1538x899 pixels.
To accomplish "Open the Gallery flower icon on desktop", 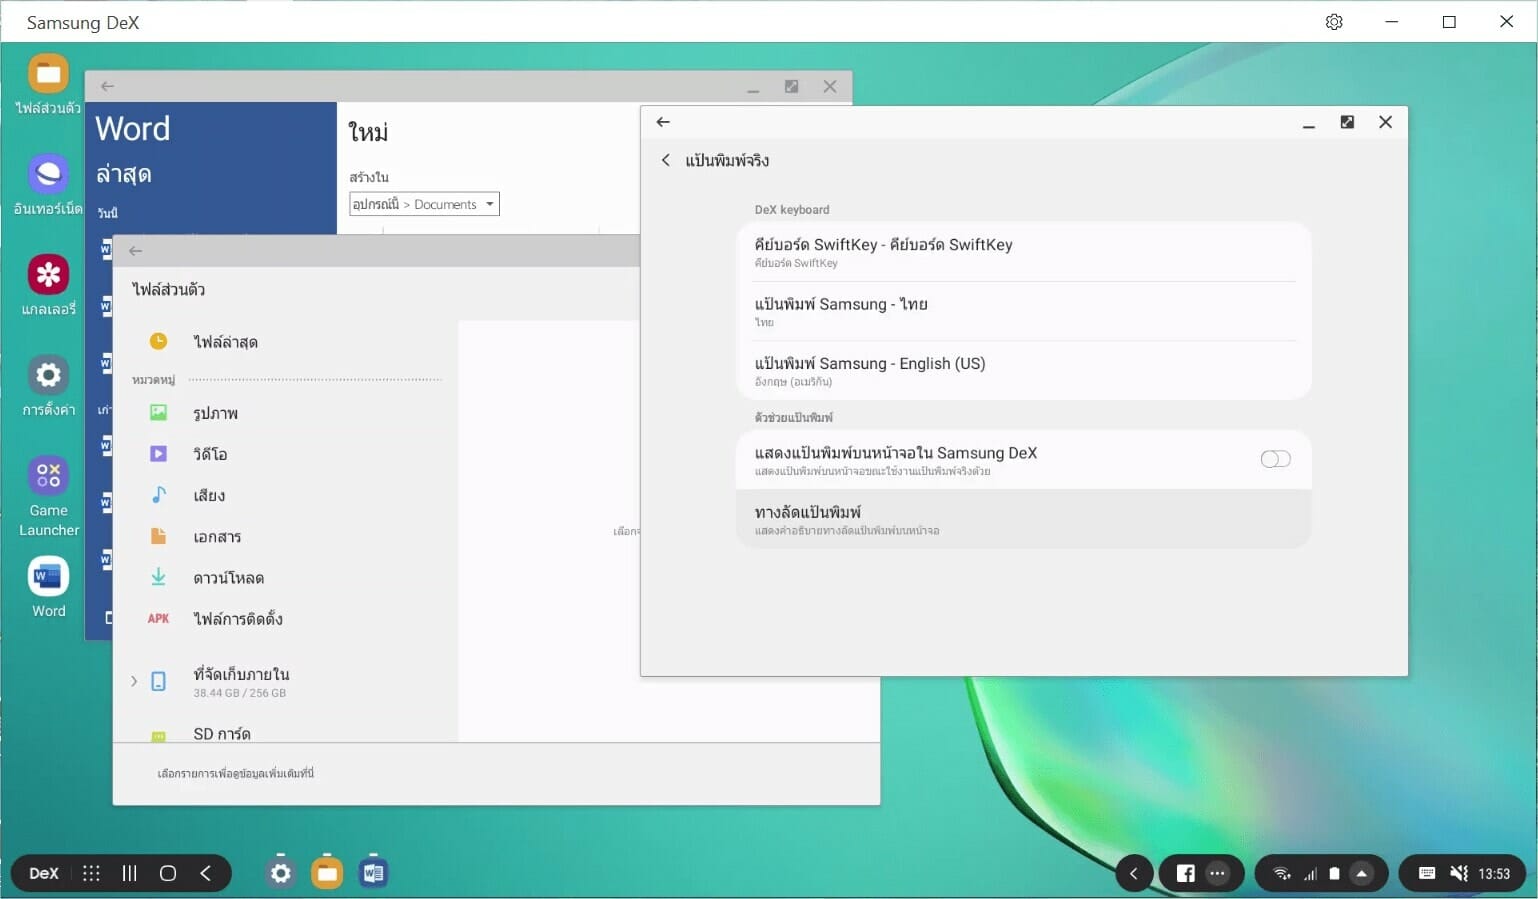I will point(48,274).
